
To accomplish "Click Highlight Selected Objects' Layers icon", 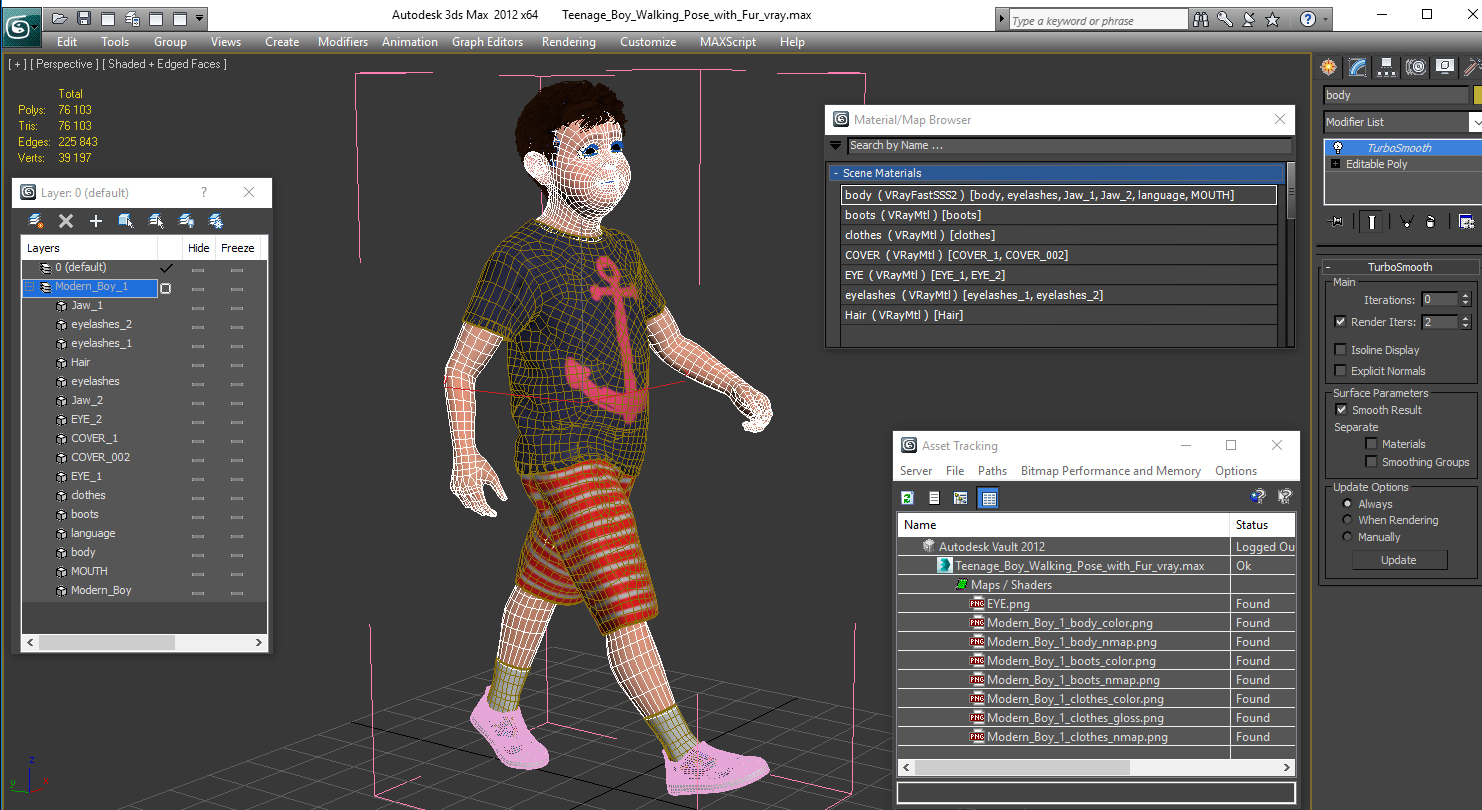I will pyautogui.click(x=156, y=221).
